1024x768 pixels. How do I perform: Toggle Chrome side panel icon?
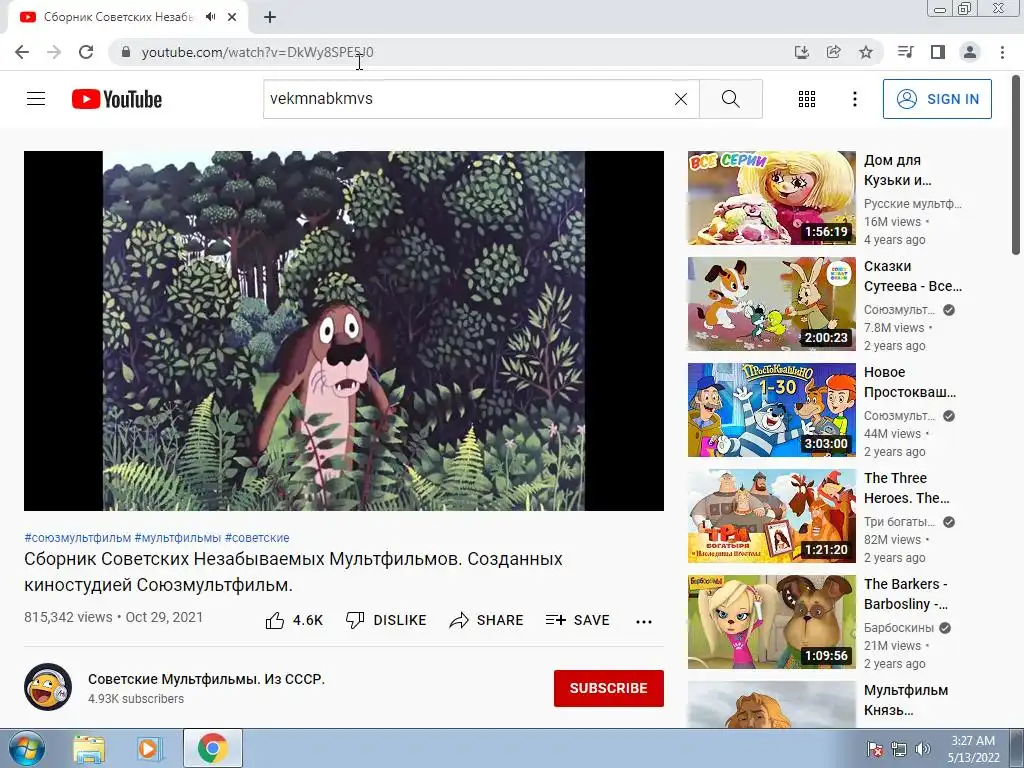[x=938, y=52]
